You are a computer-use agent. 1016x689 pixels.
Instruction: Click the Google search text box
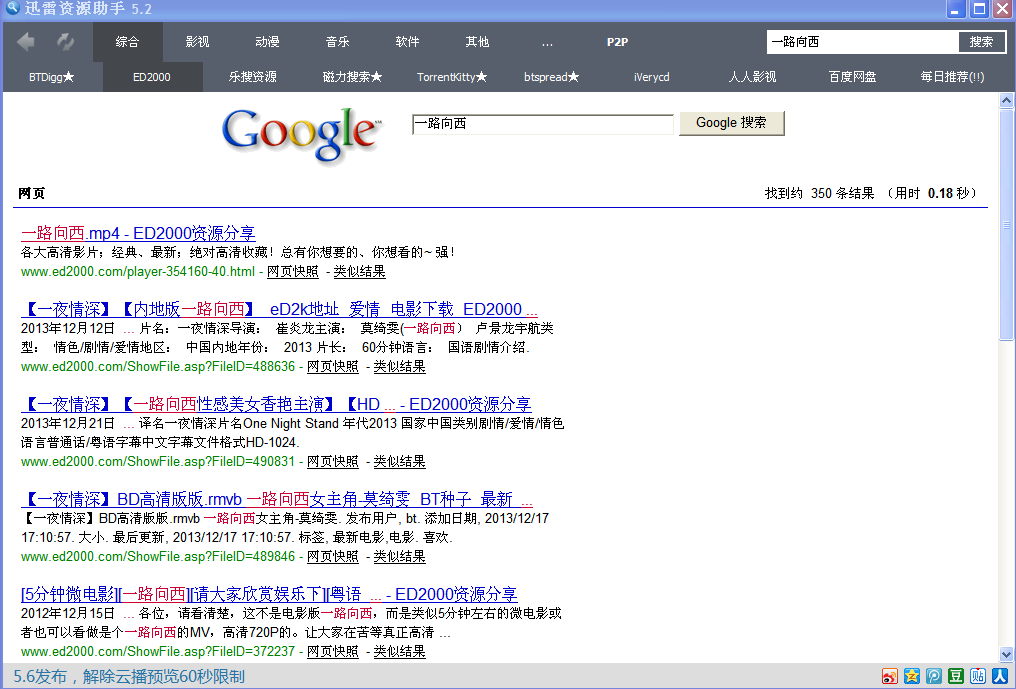[542, 124]
